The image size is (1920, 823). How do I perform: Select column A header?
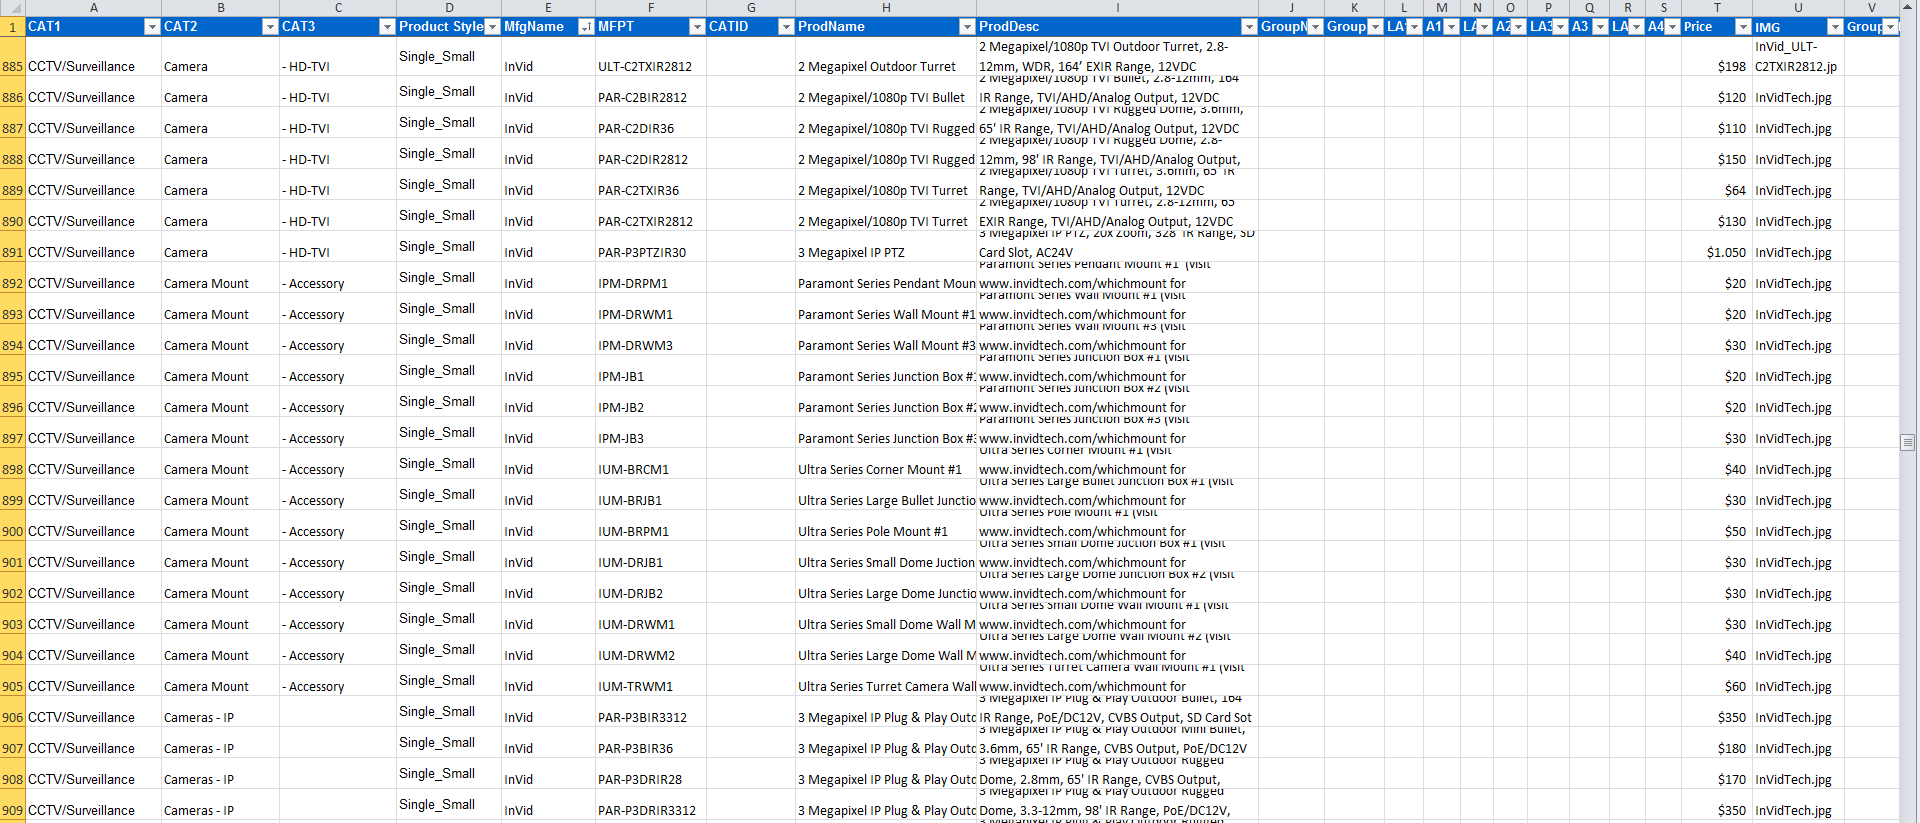93,8
